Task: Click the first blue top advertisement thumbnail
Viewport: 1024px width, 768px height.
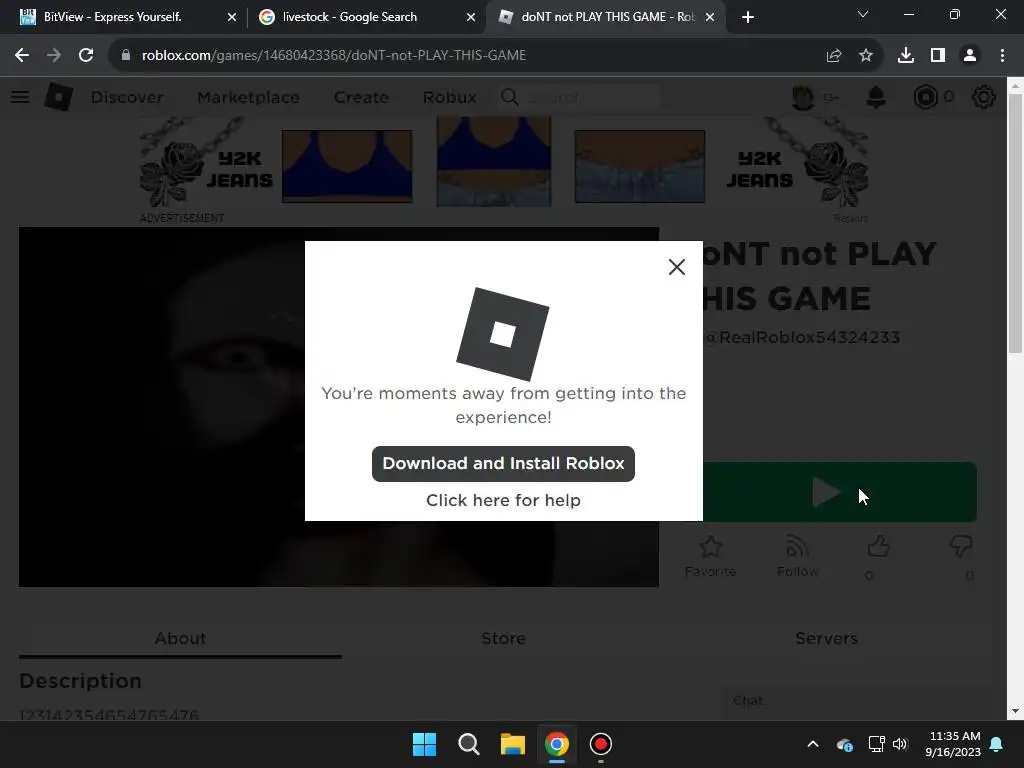Action: coord(347,166)
